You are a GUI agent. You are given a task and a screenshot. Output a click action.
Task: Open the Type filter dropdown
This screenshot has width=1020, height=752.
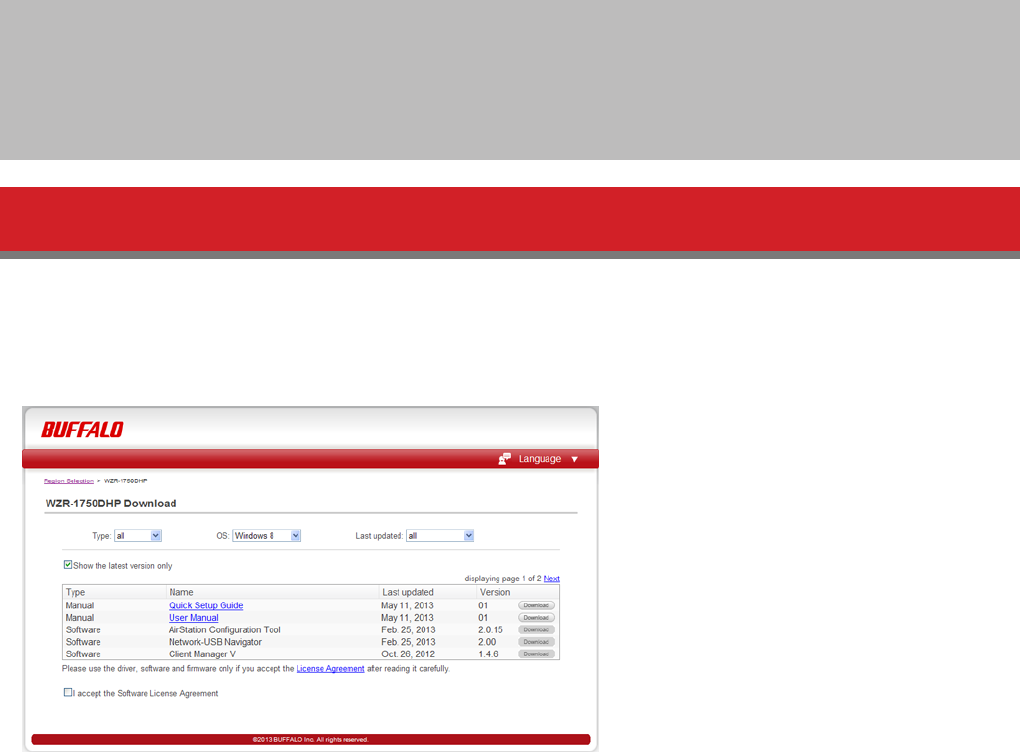(x=138, y=535)
